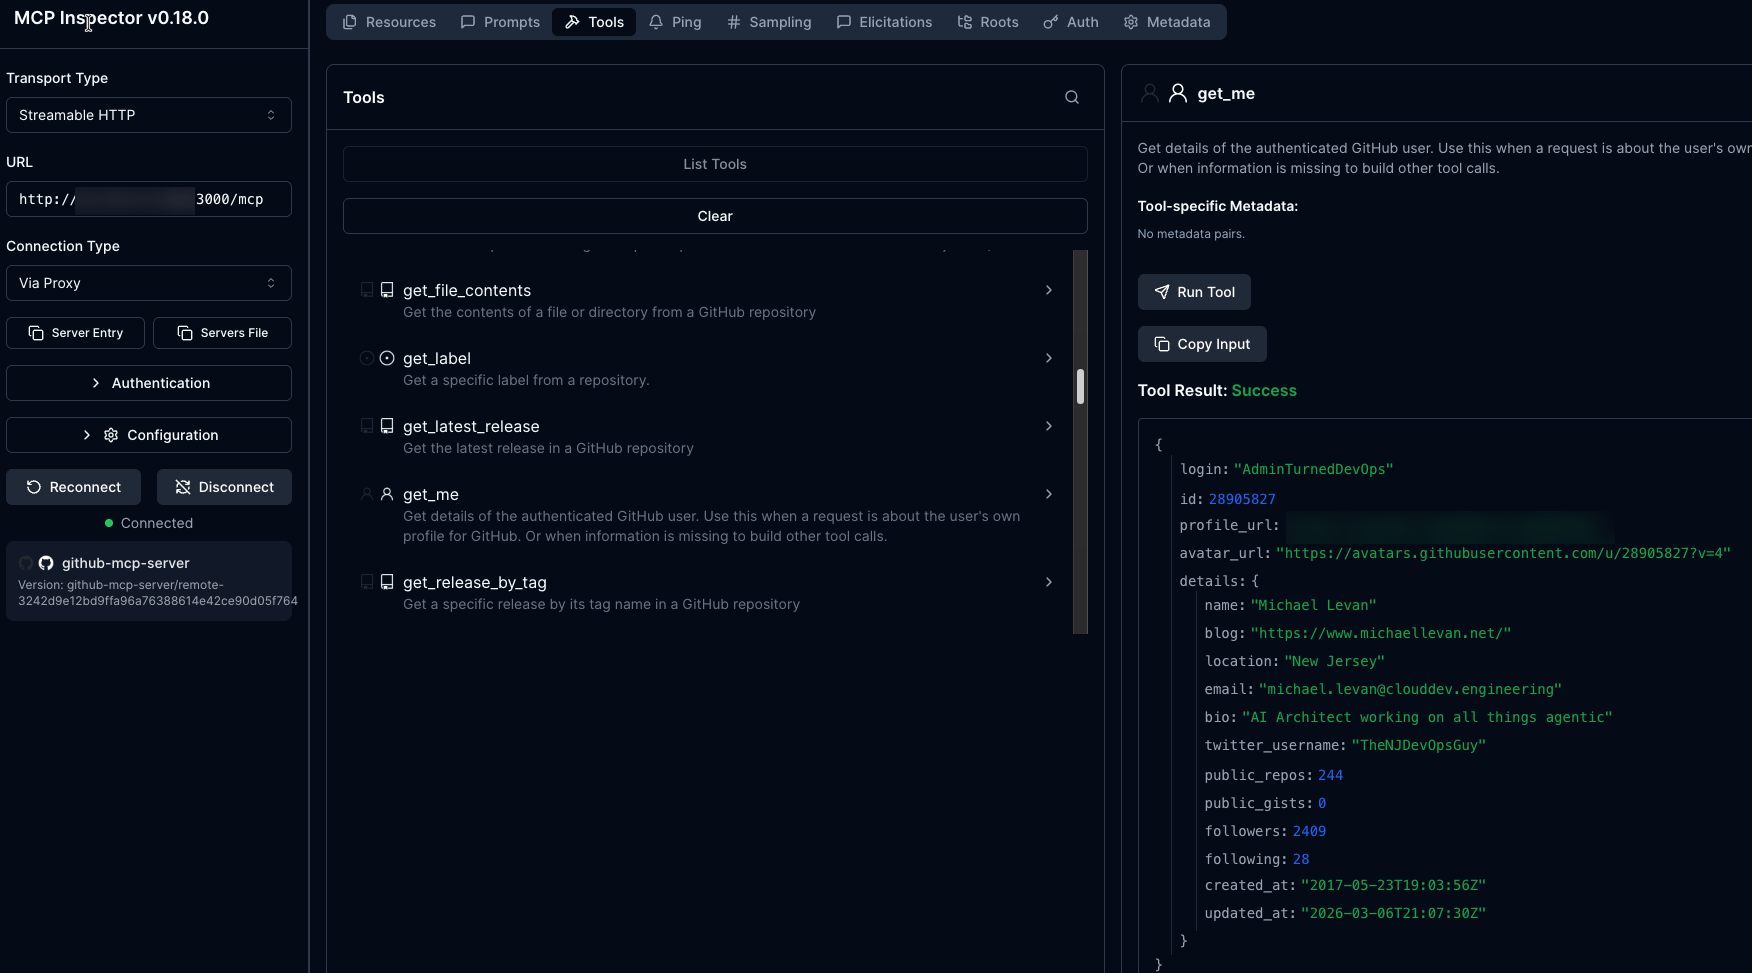Click the person icon in get_me header
This screenshot has width=1752, height=973.
pos(1178,93)
